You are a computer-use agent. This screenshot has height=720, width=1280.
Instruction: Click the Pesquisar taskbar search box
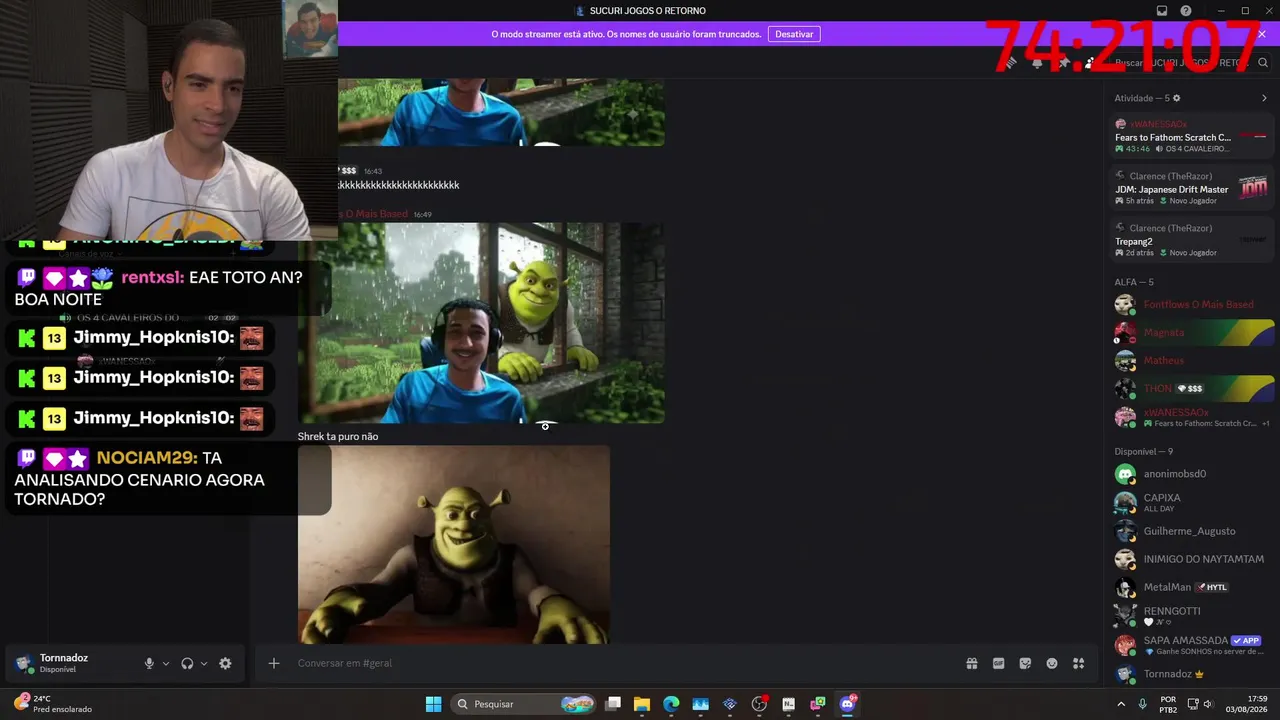[523, 704]
